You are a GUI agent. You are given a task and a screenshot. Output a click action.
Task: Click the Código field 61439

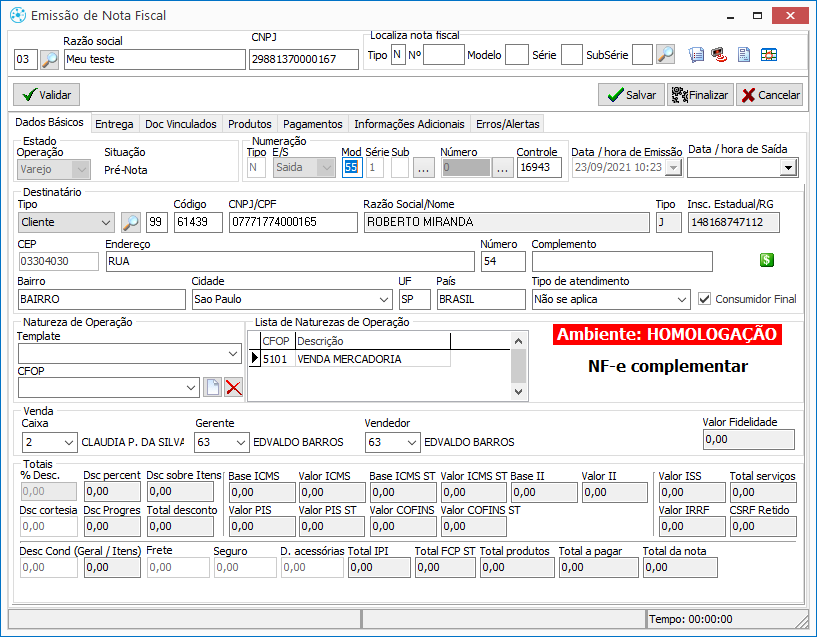(198, 222)
